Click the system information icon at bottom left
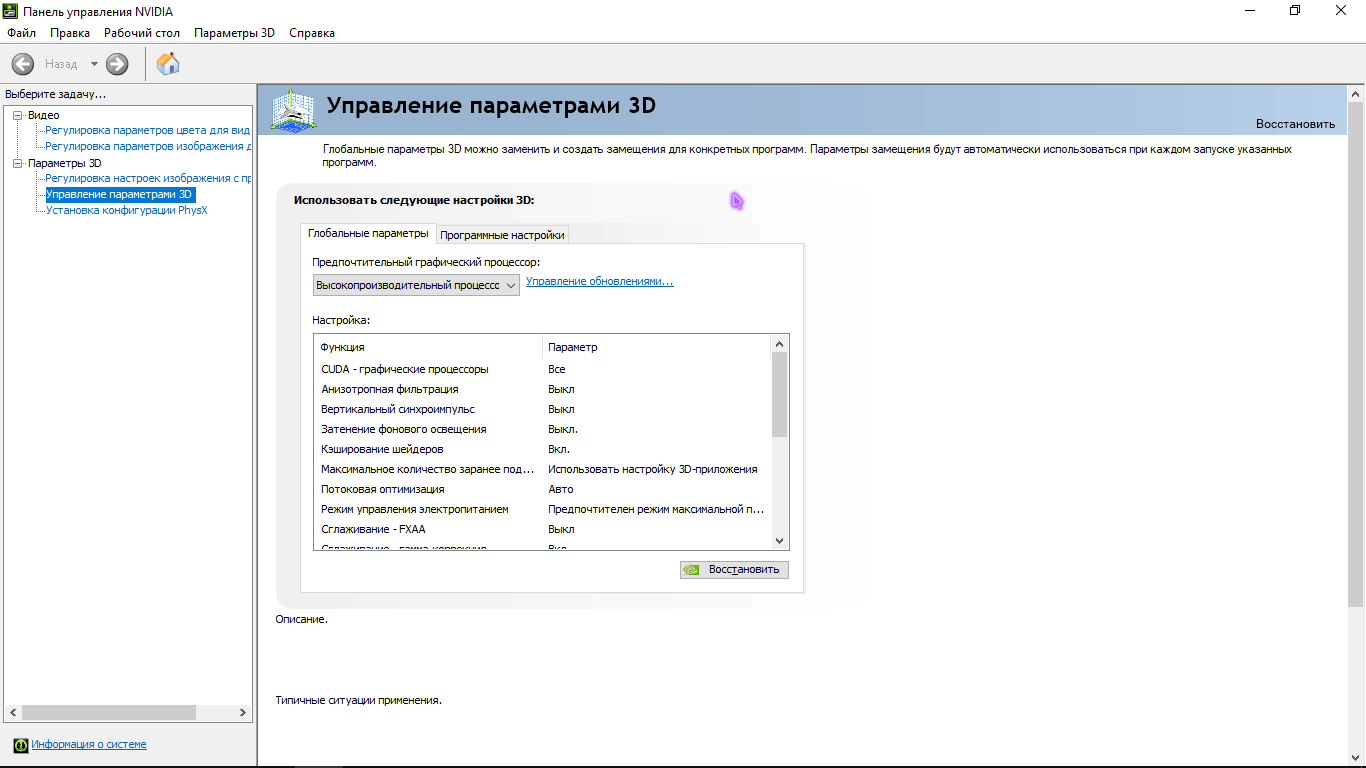 (x=20, y=745)
